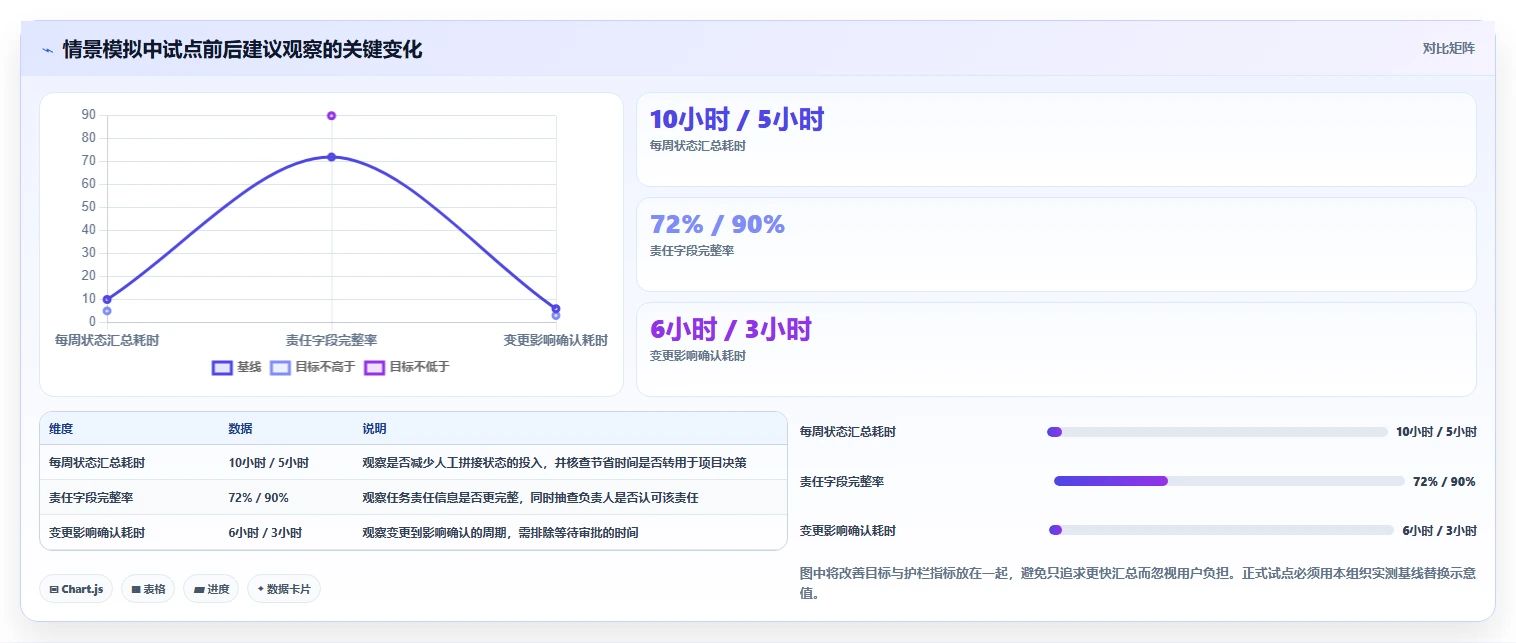1516x643 pixels.
Task: Click table cell 10小时 / 5小时
Action: [x=268, y=463]
